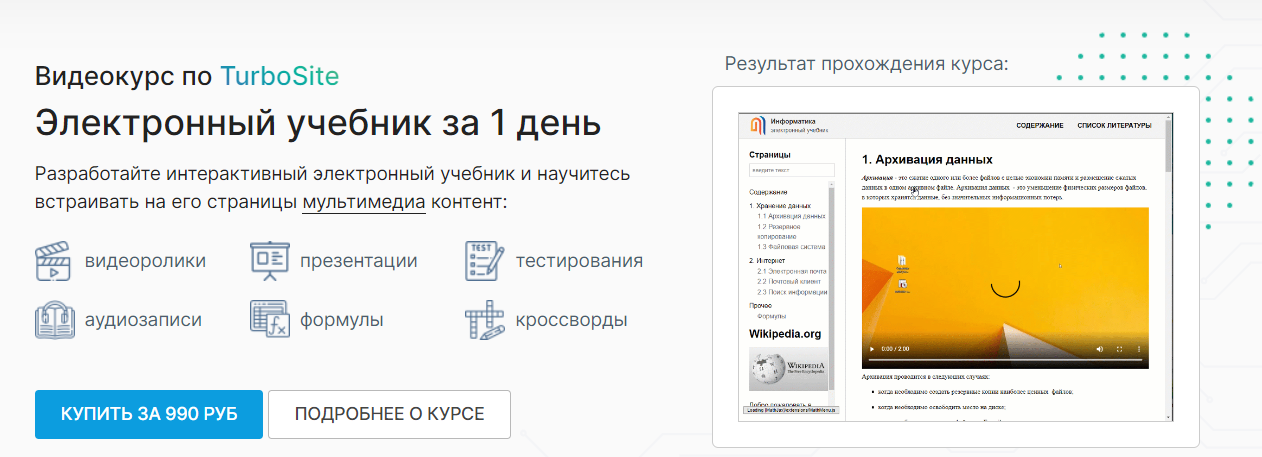The image size is (1262, 457).
Task: Select 2.1 Электронная почта in the page tree
Action: 792,271
